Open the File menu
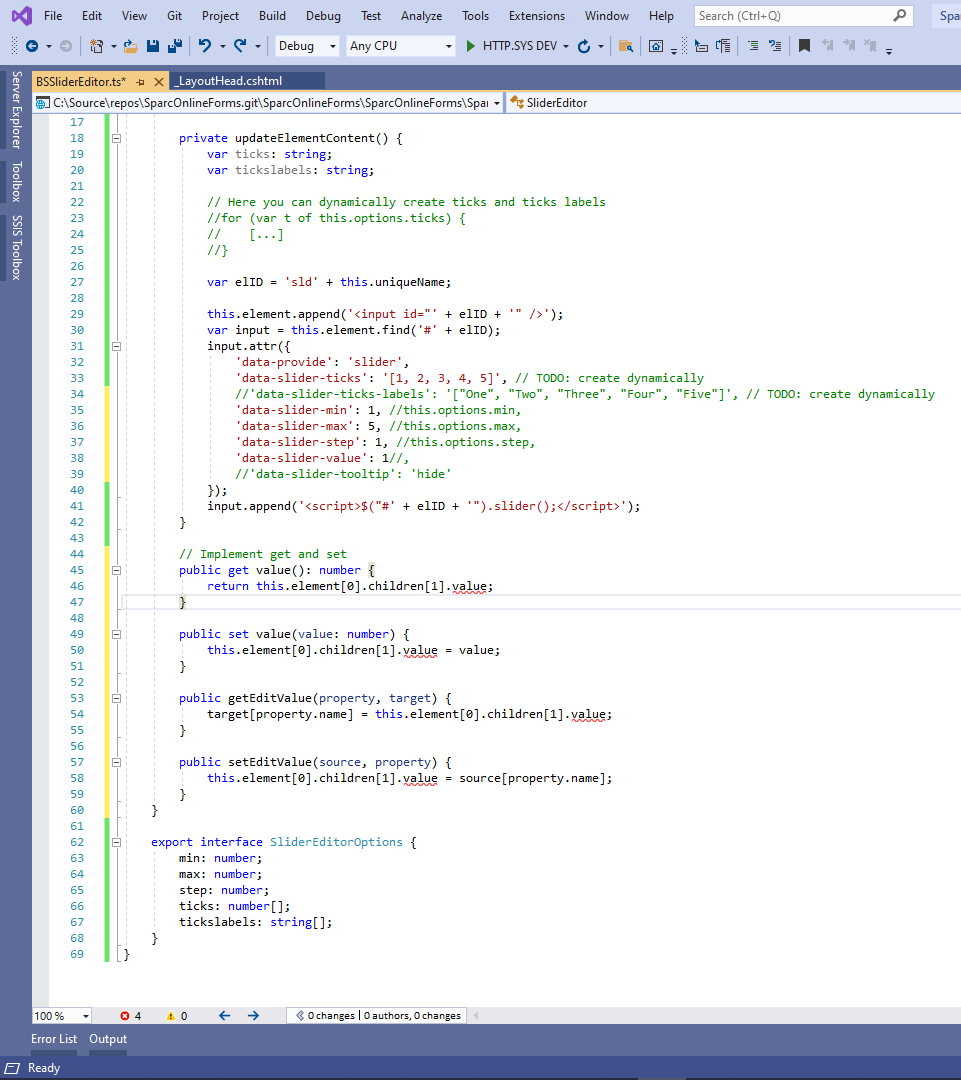 53,15
